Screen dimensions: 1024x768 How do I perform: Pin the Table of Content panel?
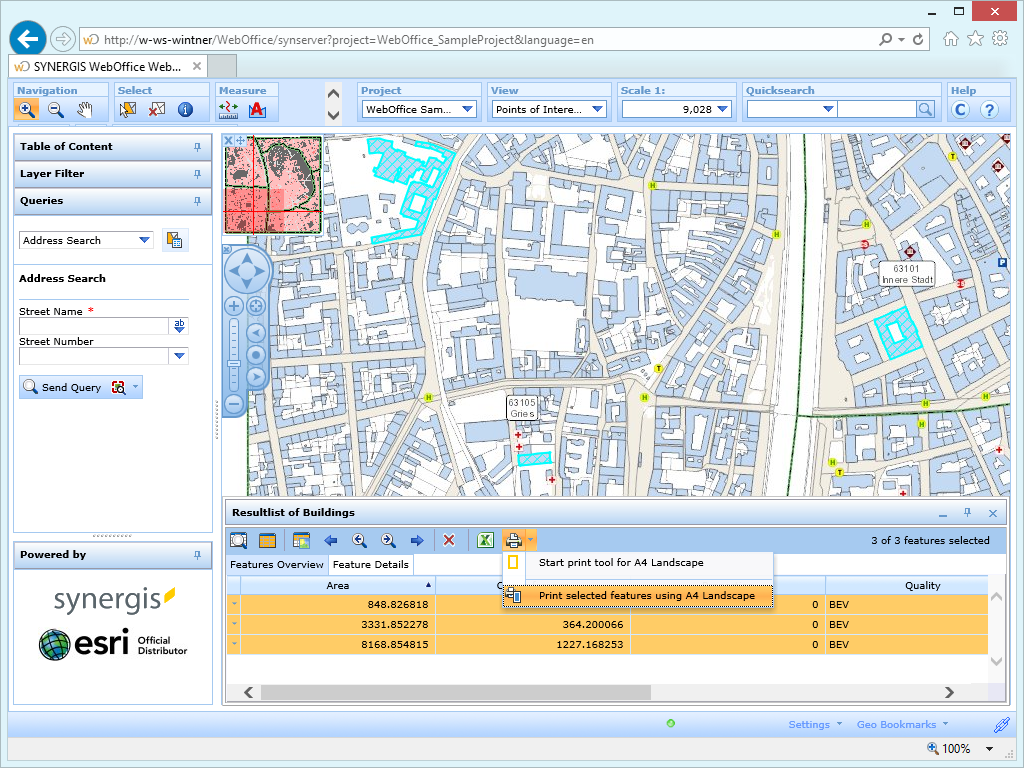coord(197,147)
